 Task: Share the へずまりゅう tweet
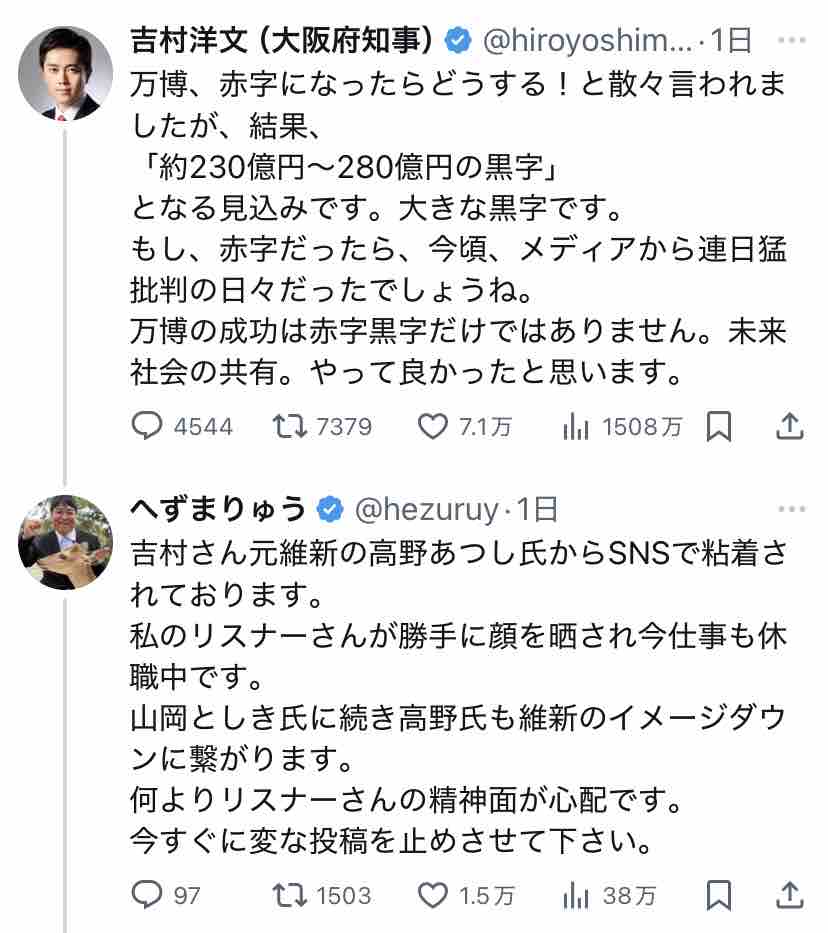790,895
